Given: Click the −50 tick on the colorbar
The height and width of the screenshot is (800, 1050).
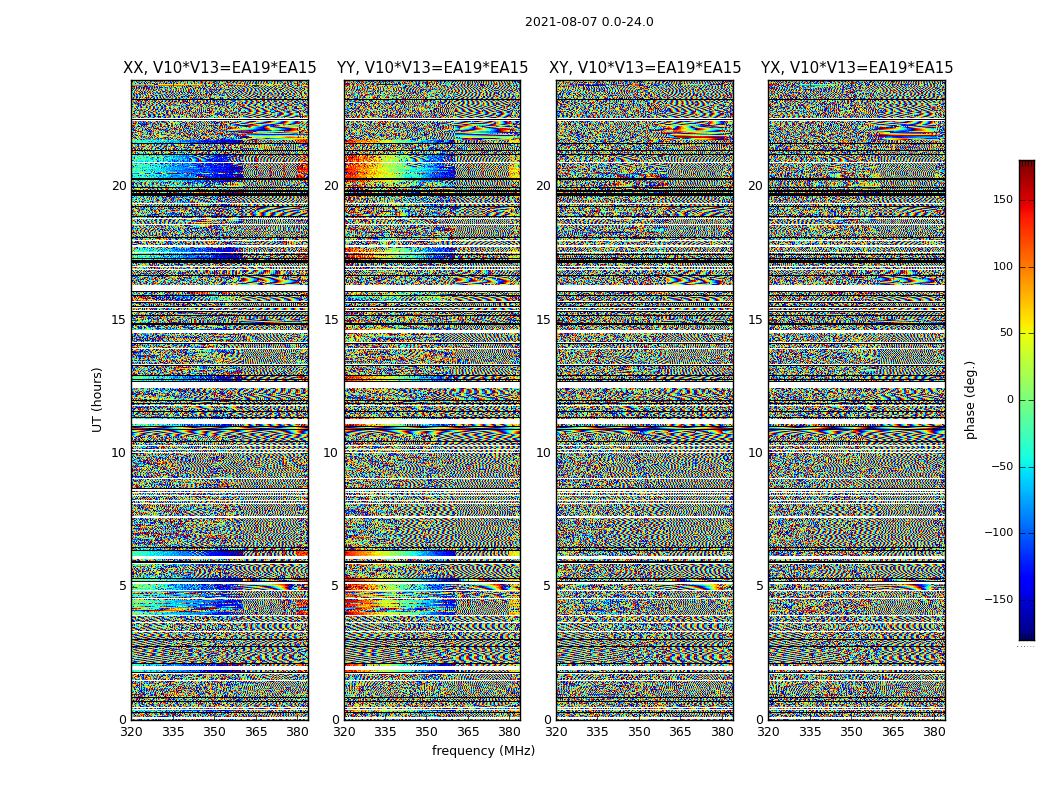Looking at the screenshot, I should click(x=1002, y=466).
